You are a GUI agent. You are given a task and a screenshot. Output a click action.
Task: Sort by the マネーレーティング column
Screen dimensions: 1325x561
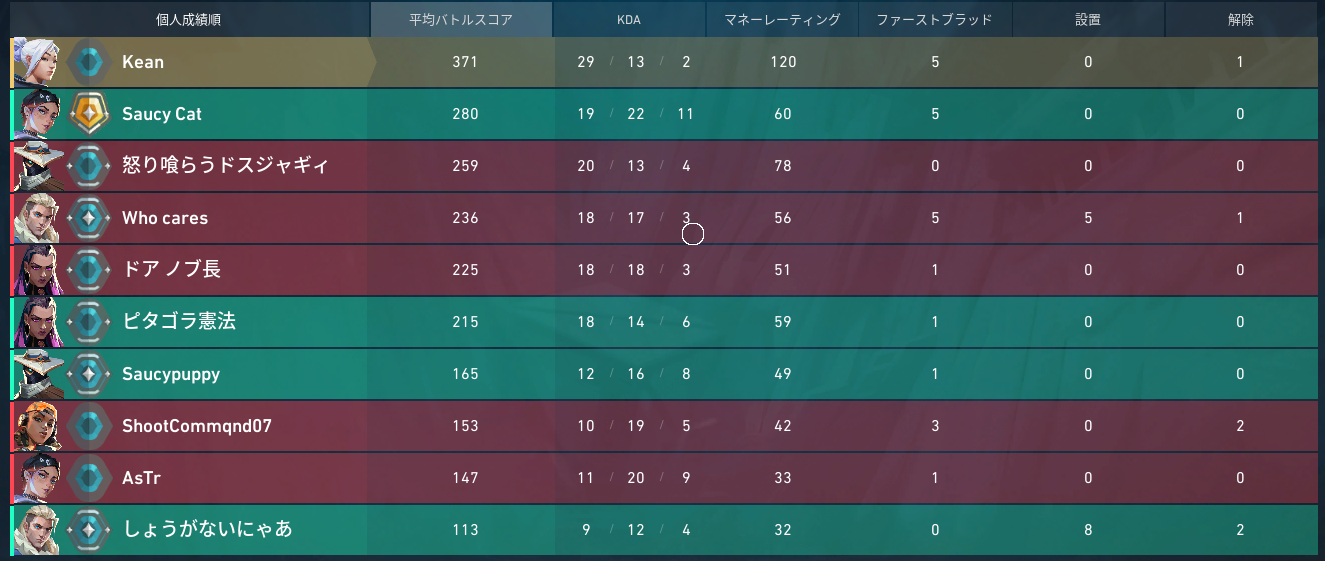pos(782,19)
